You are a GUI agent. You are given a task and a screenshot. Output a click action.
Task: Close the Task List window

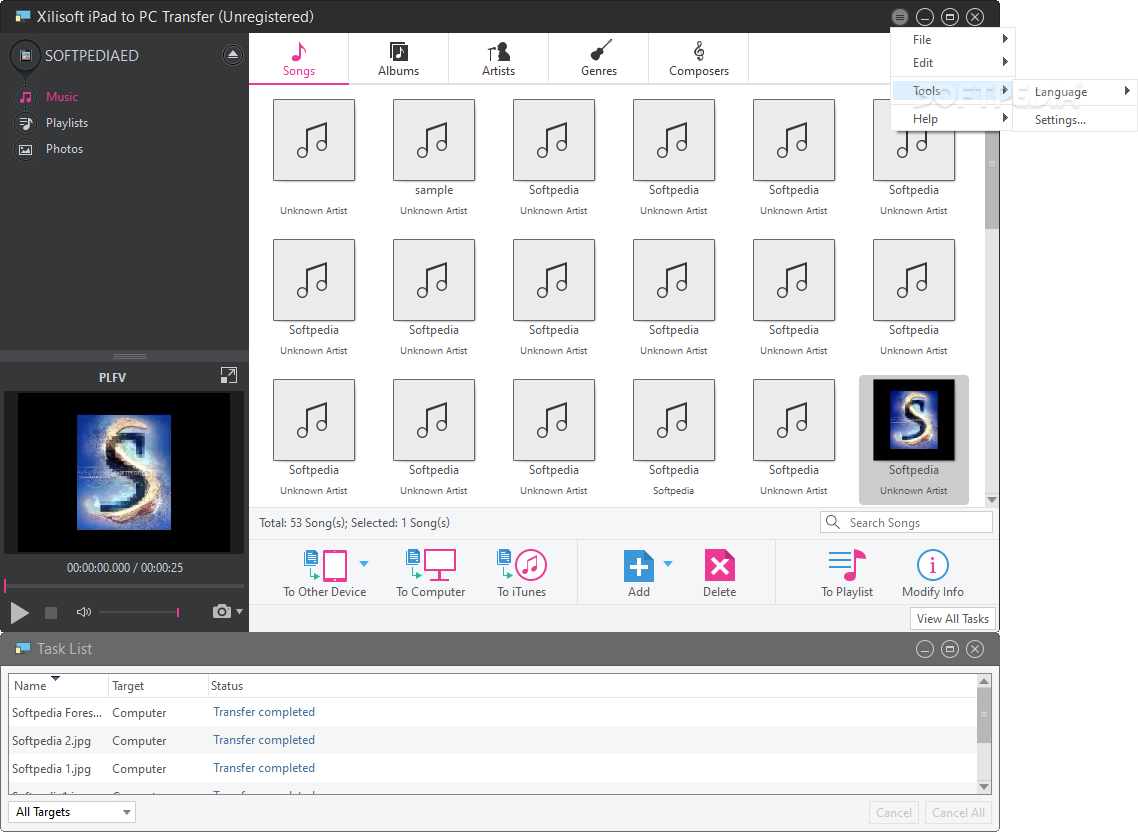click(x=975, y=649)
